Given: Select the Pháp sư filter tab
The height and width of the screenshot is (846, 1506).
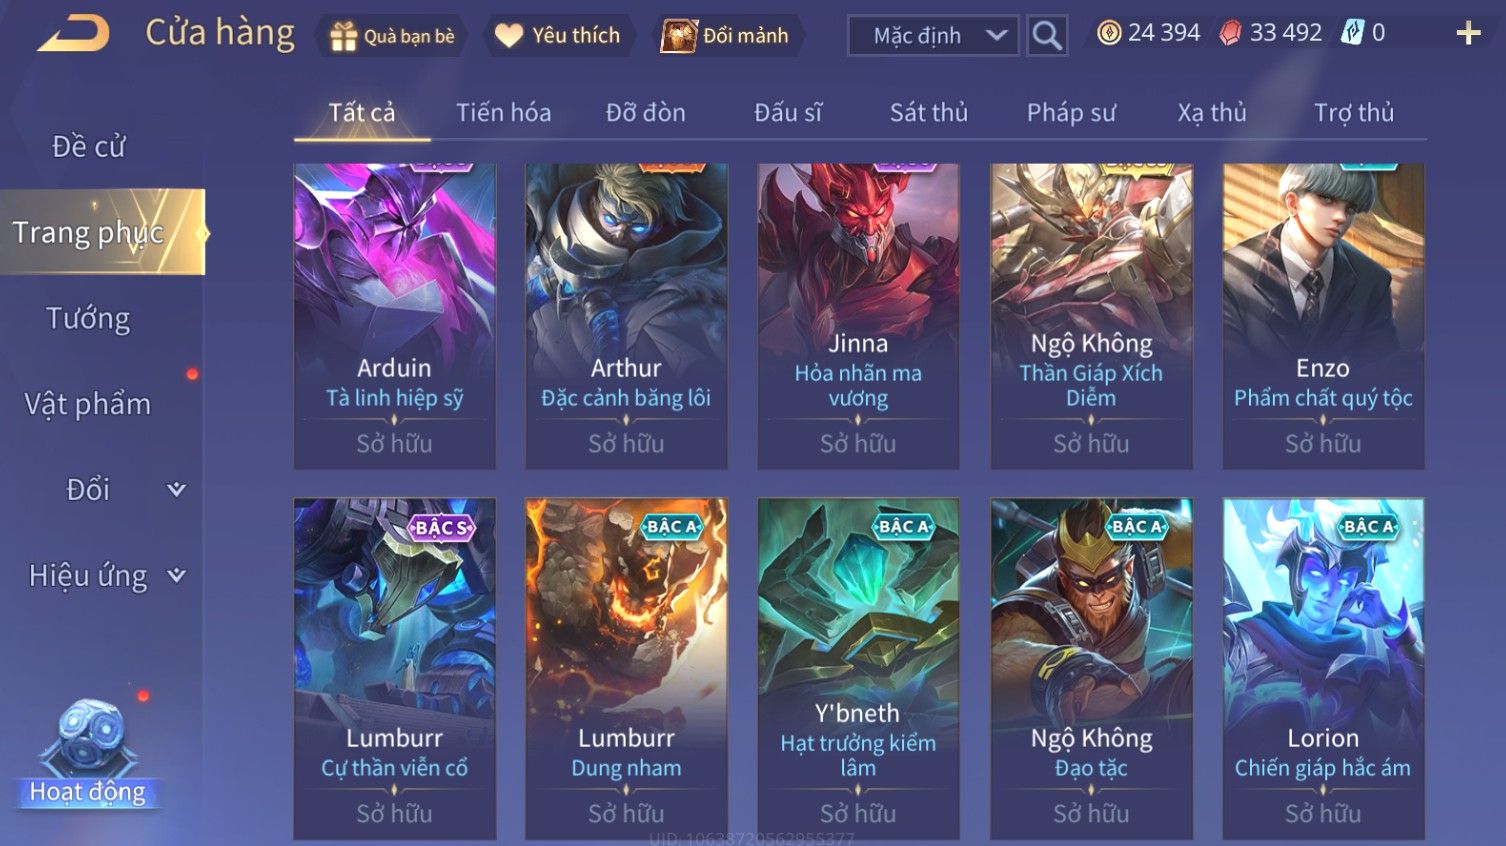Looking at the screenshot, I should pos(1071,113).
